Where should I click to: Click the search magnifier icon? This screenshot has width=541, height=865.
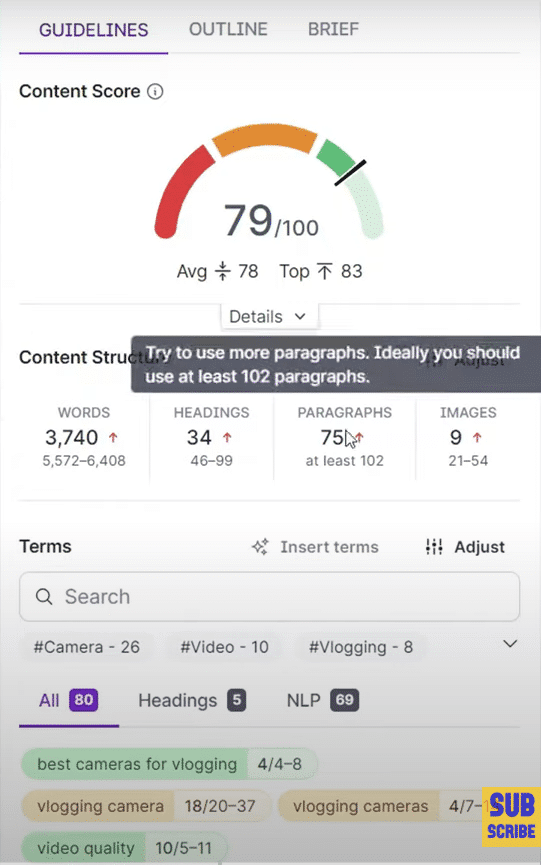[44, 596]
